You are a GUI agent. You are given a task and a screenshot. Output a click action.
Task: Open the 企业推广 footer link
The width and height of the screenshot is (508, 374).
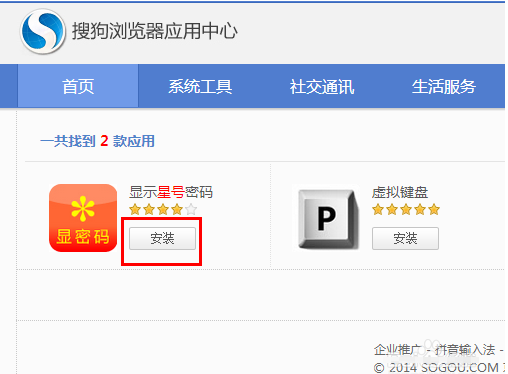click(397, 350)
